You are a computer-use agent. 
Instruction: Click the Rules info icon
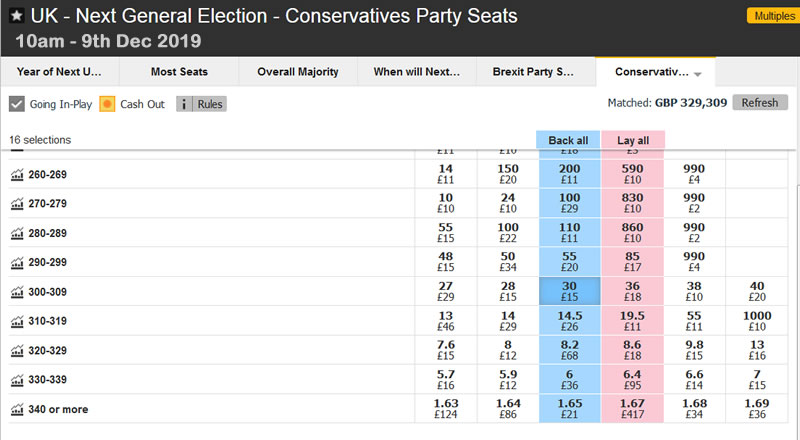pos(185,104)
